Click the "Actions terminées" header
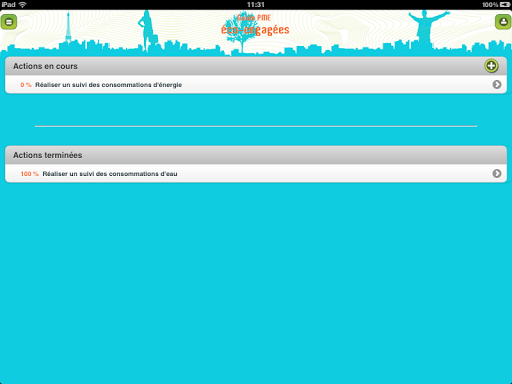This screenshot has height=384, width=512. pyautogui.click(x=48, y=155)
